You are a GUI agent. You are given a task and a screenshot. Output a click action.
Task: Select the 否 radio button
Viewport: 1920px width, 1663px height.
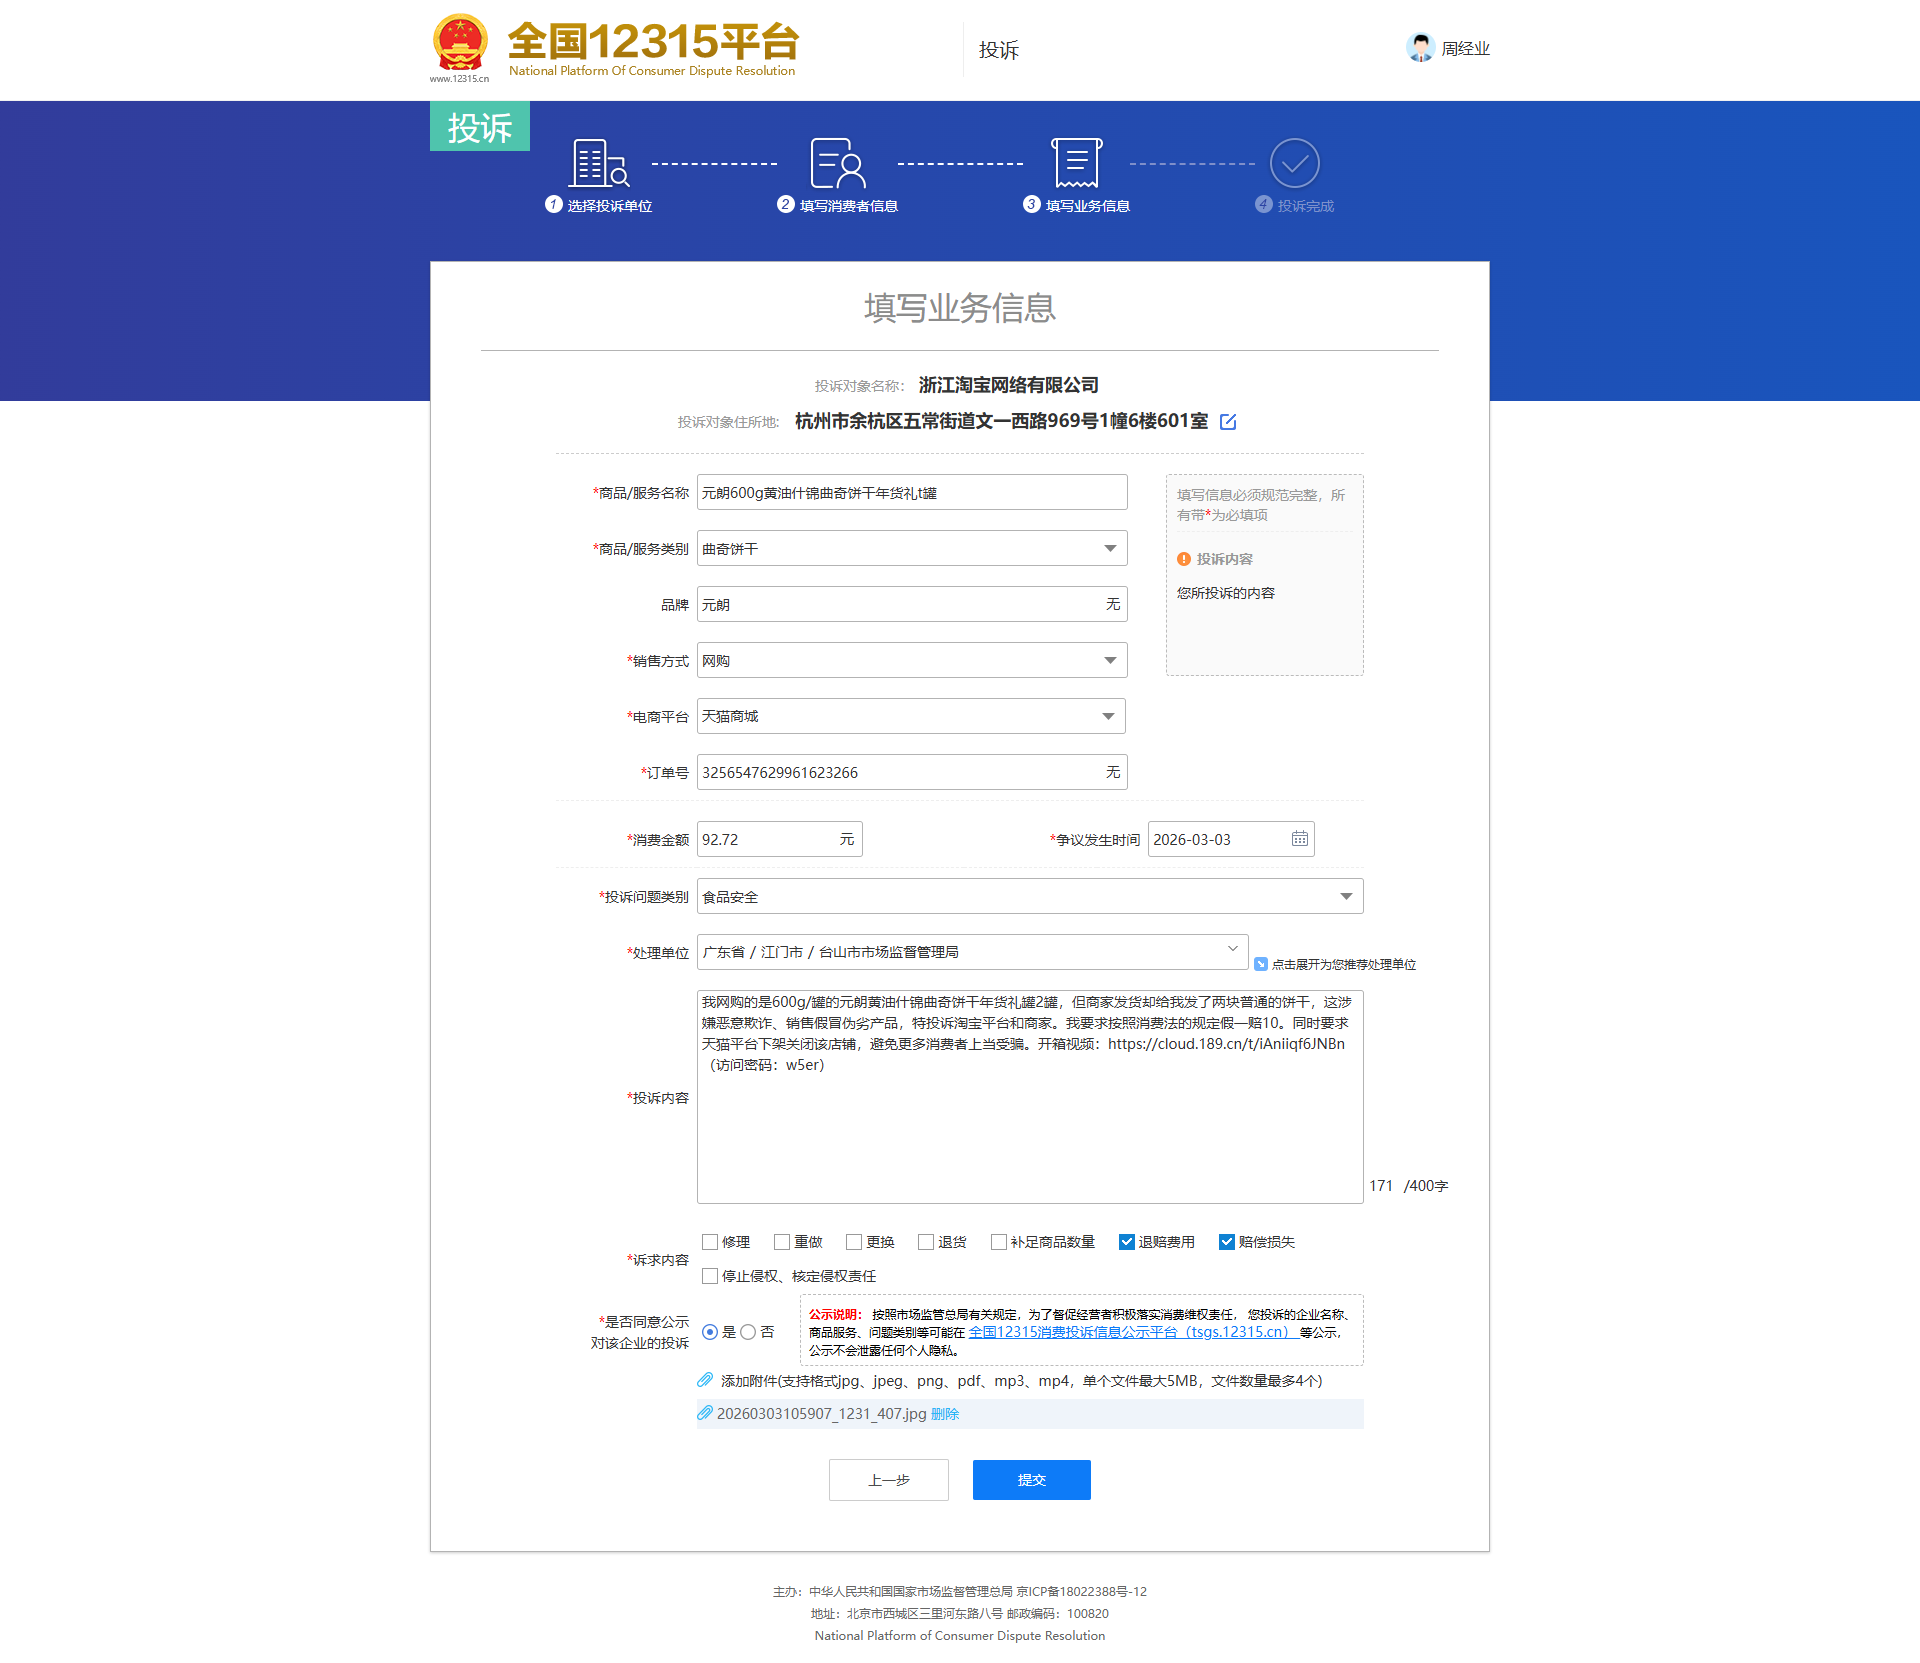point(748,1332)
